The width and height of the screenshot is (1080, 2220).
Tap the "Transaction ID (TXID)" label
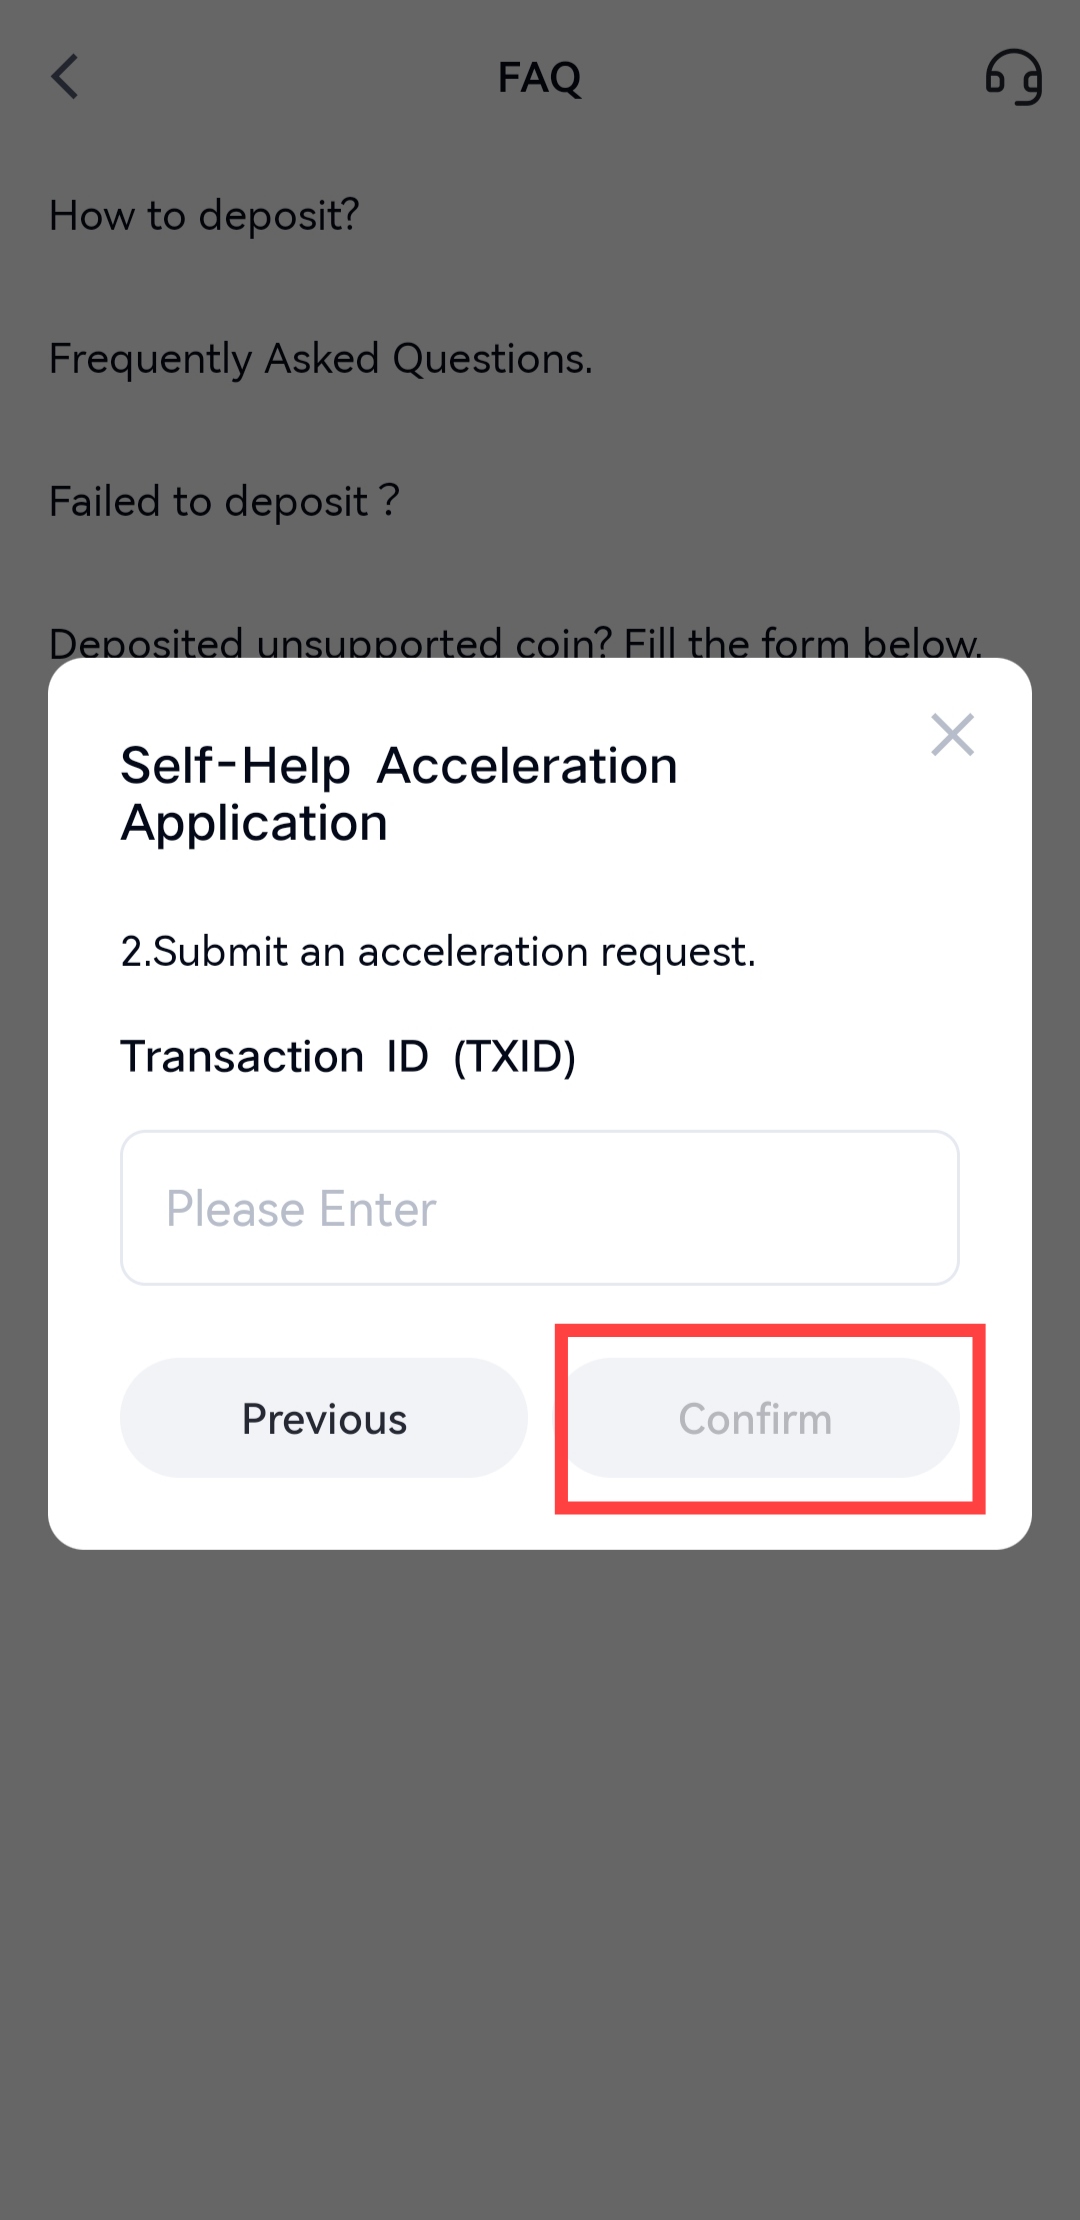348,1056
